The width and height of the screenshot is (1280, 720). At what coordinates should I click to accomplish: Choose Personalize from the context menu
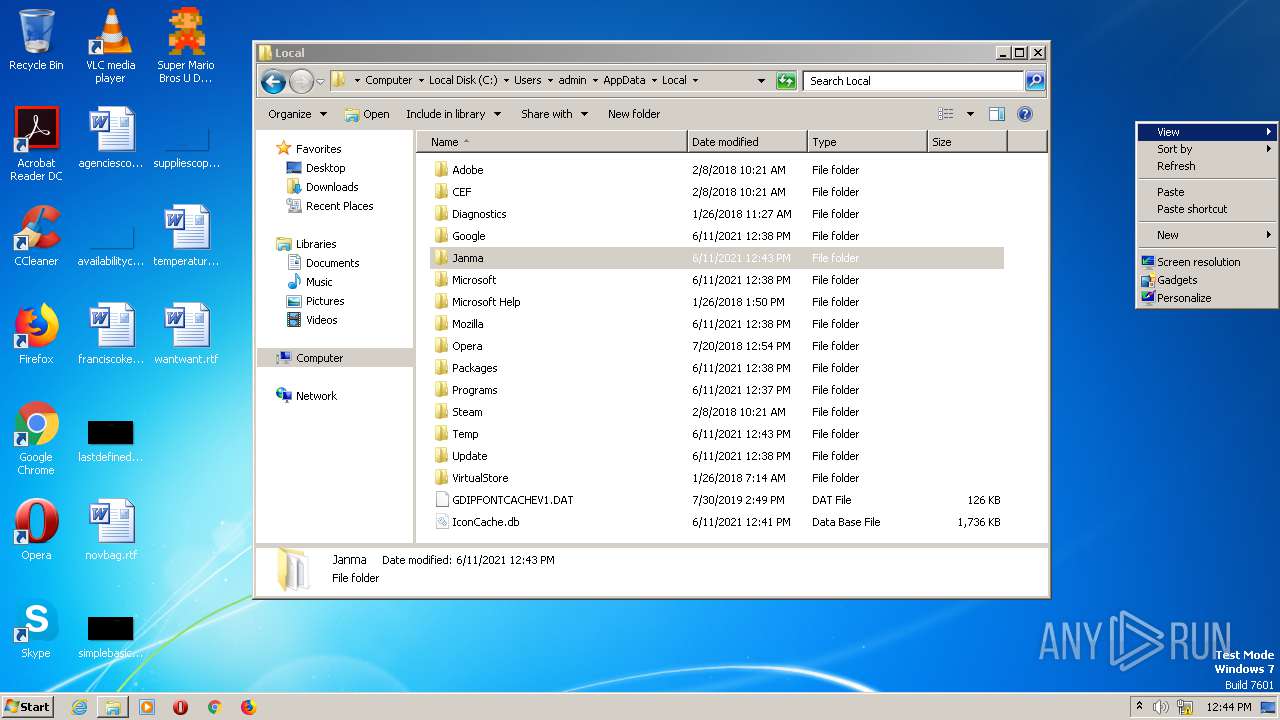tap(1207, 298)
